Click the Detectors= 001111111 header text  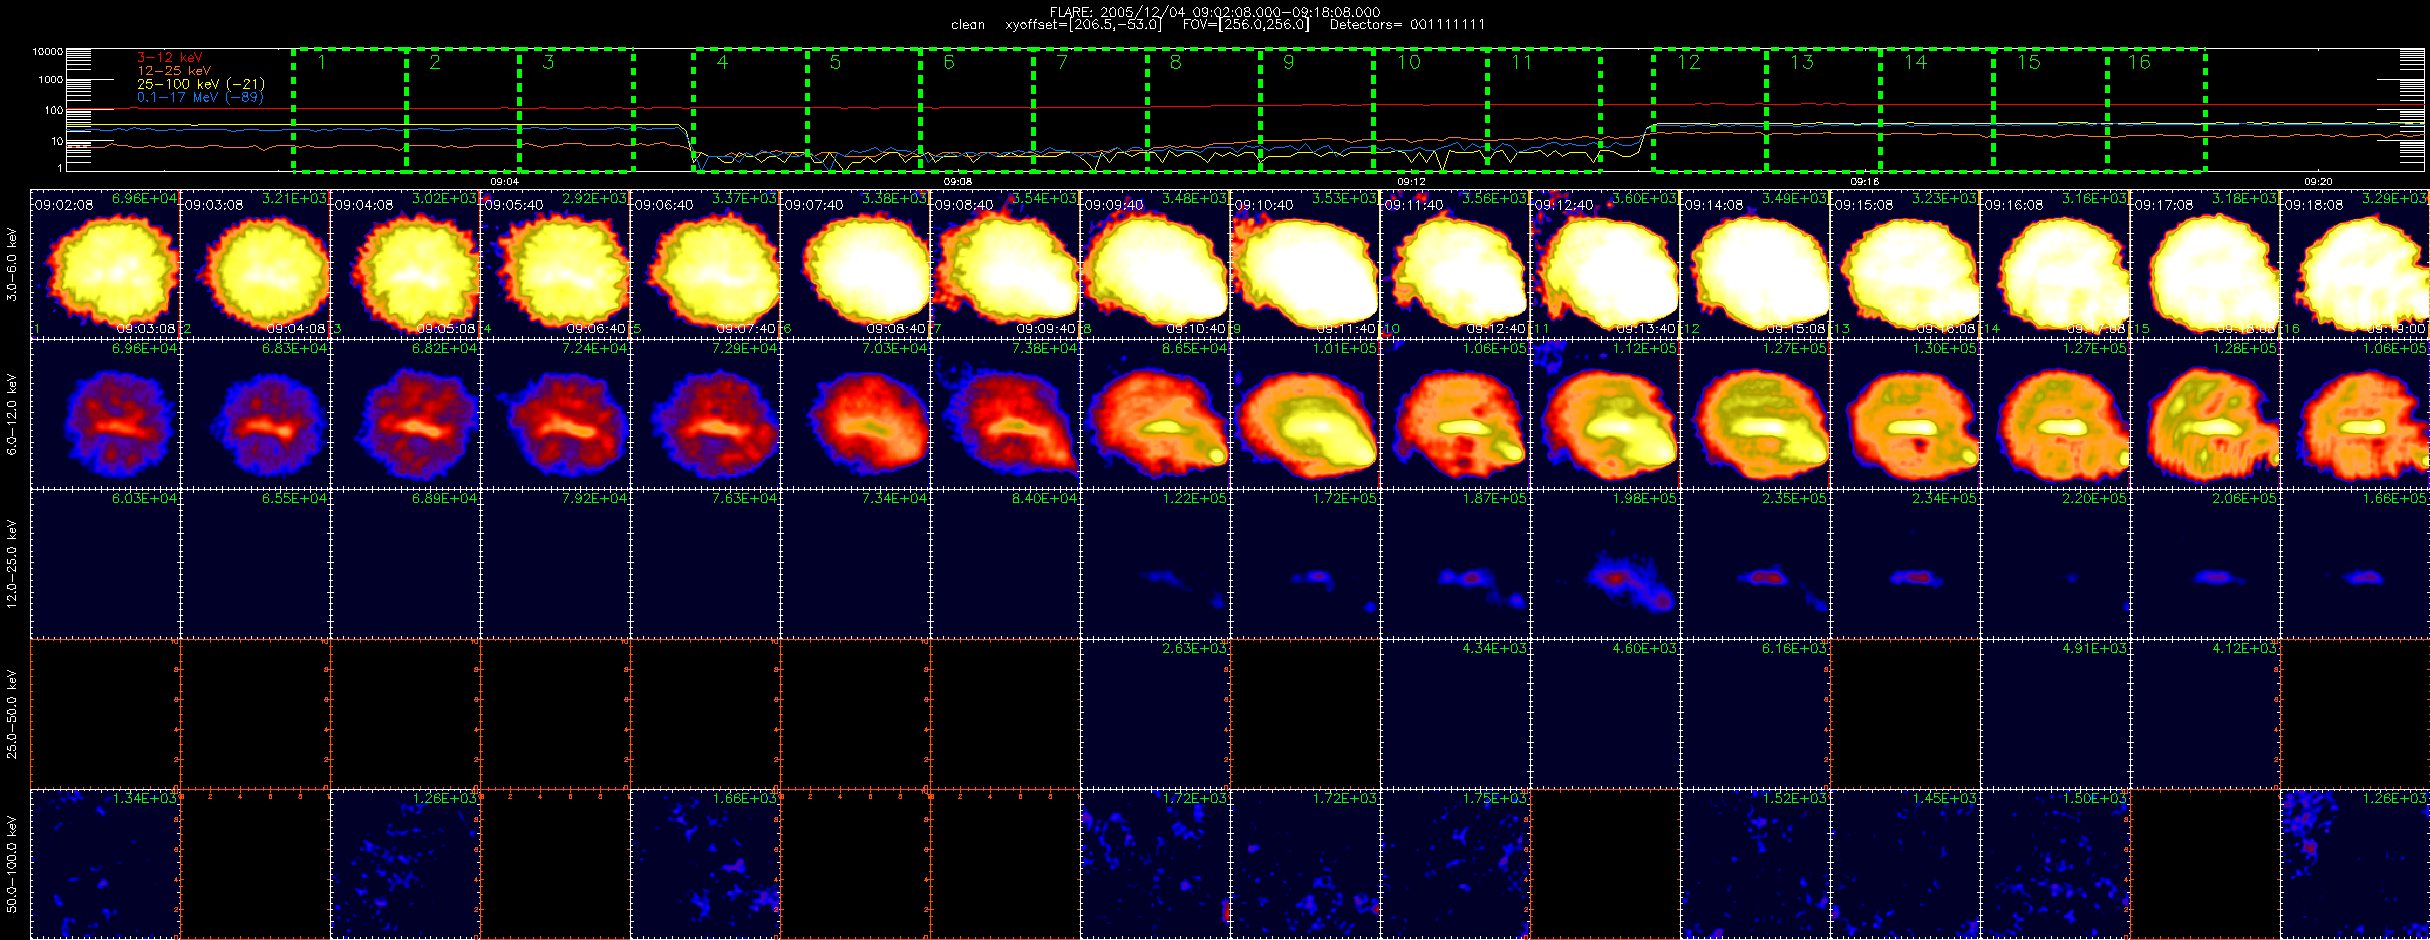pyautogui.click(x=1407, y=25)
